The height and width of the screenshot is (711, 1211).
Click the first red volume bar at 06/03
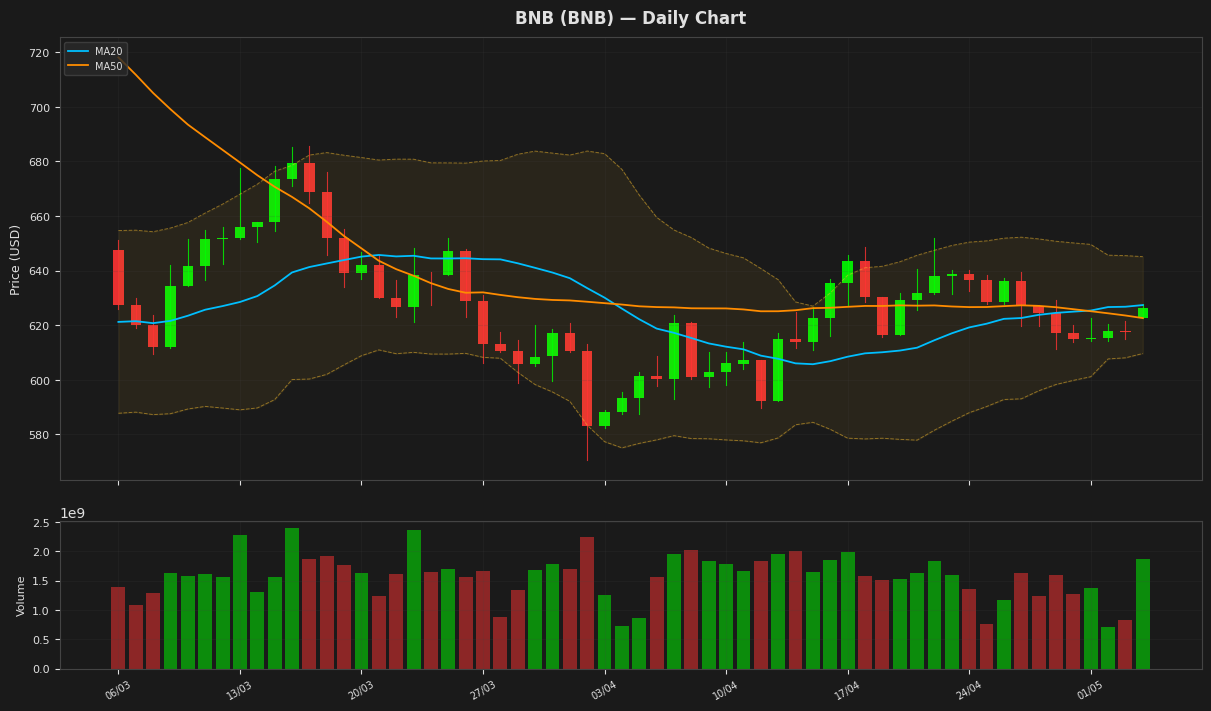point(118,628)
